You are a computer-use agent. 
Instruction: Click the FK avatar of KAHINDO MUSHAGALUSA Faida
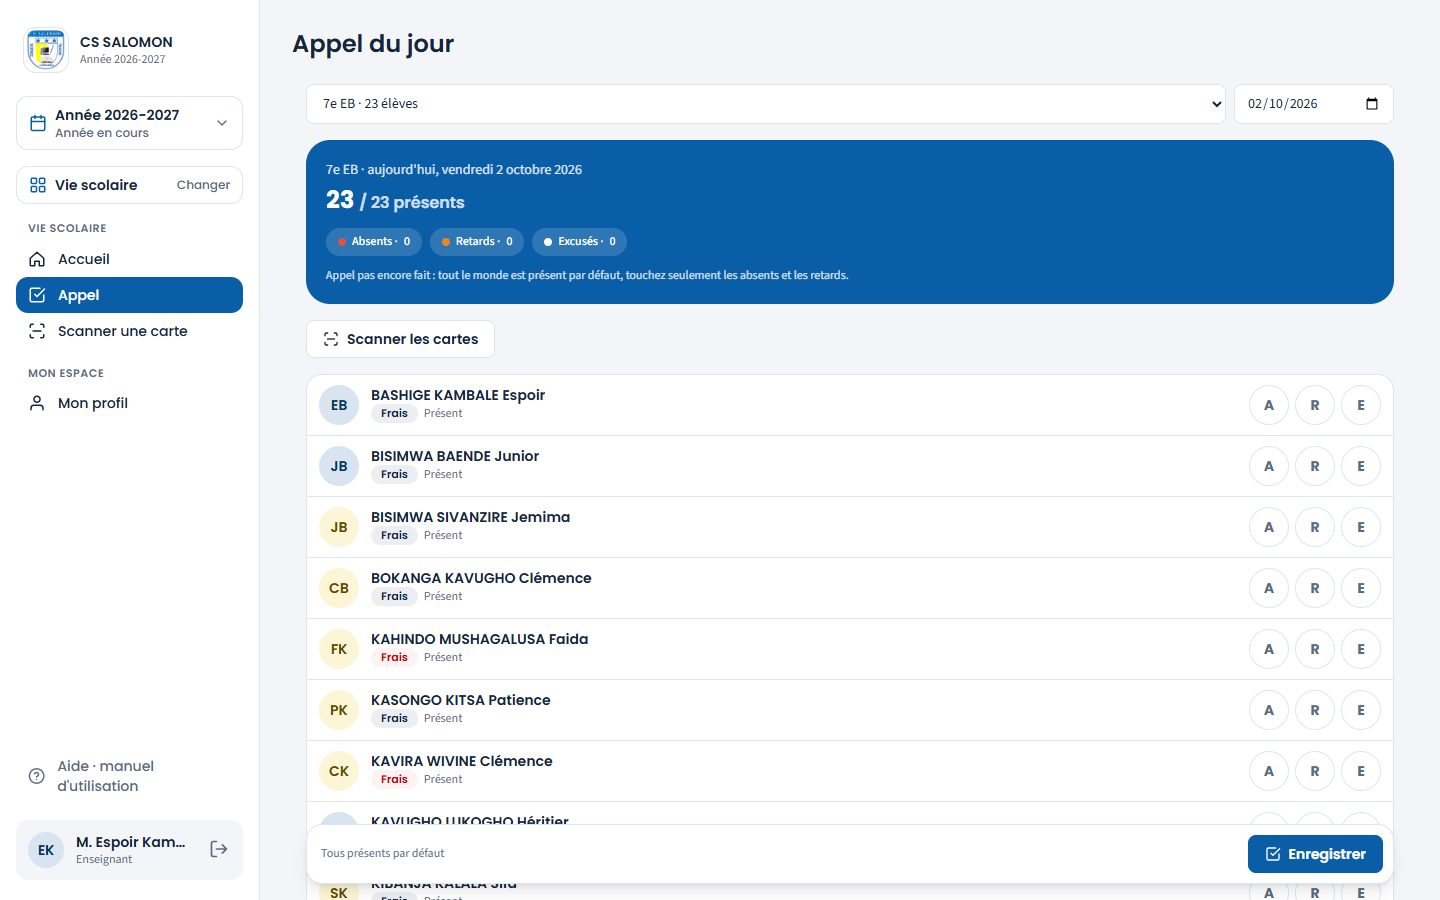coord(339,649)
